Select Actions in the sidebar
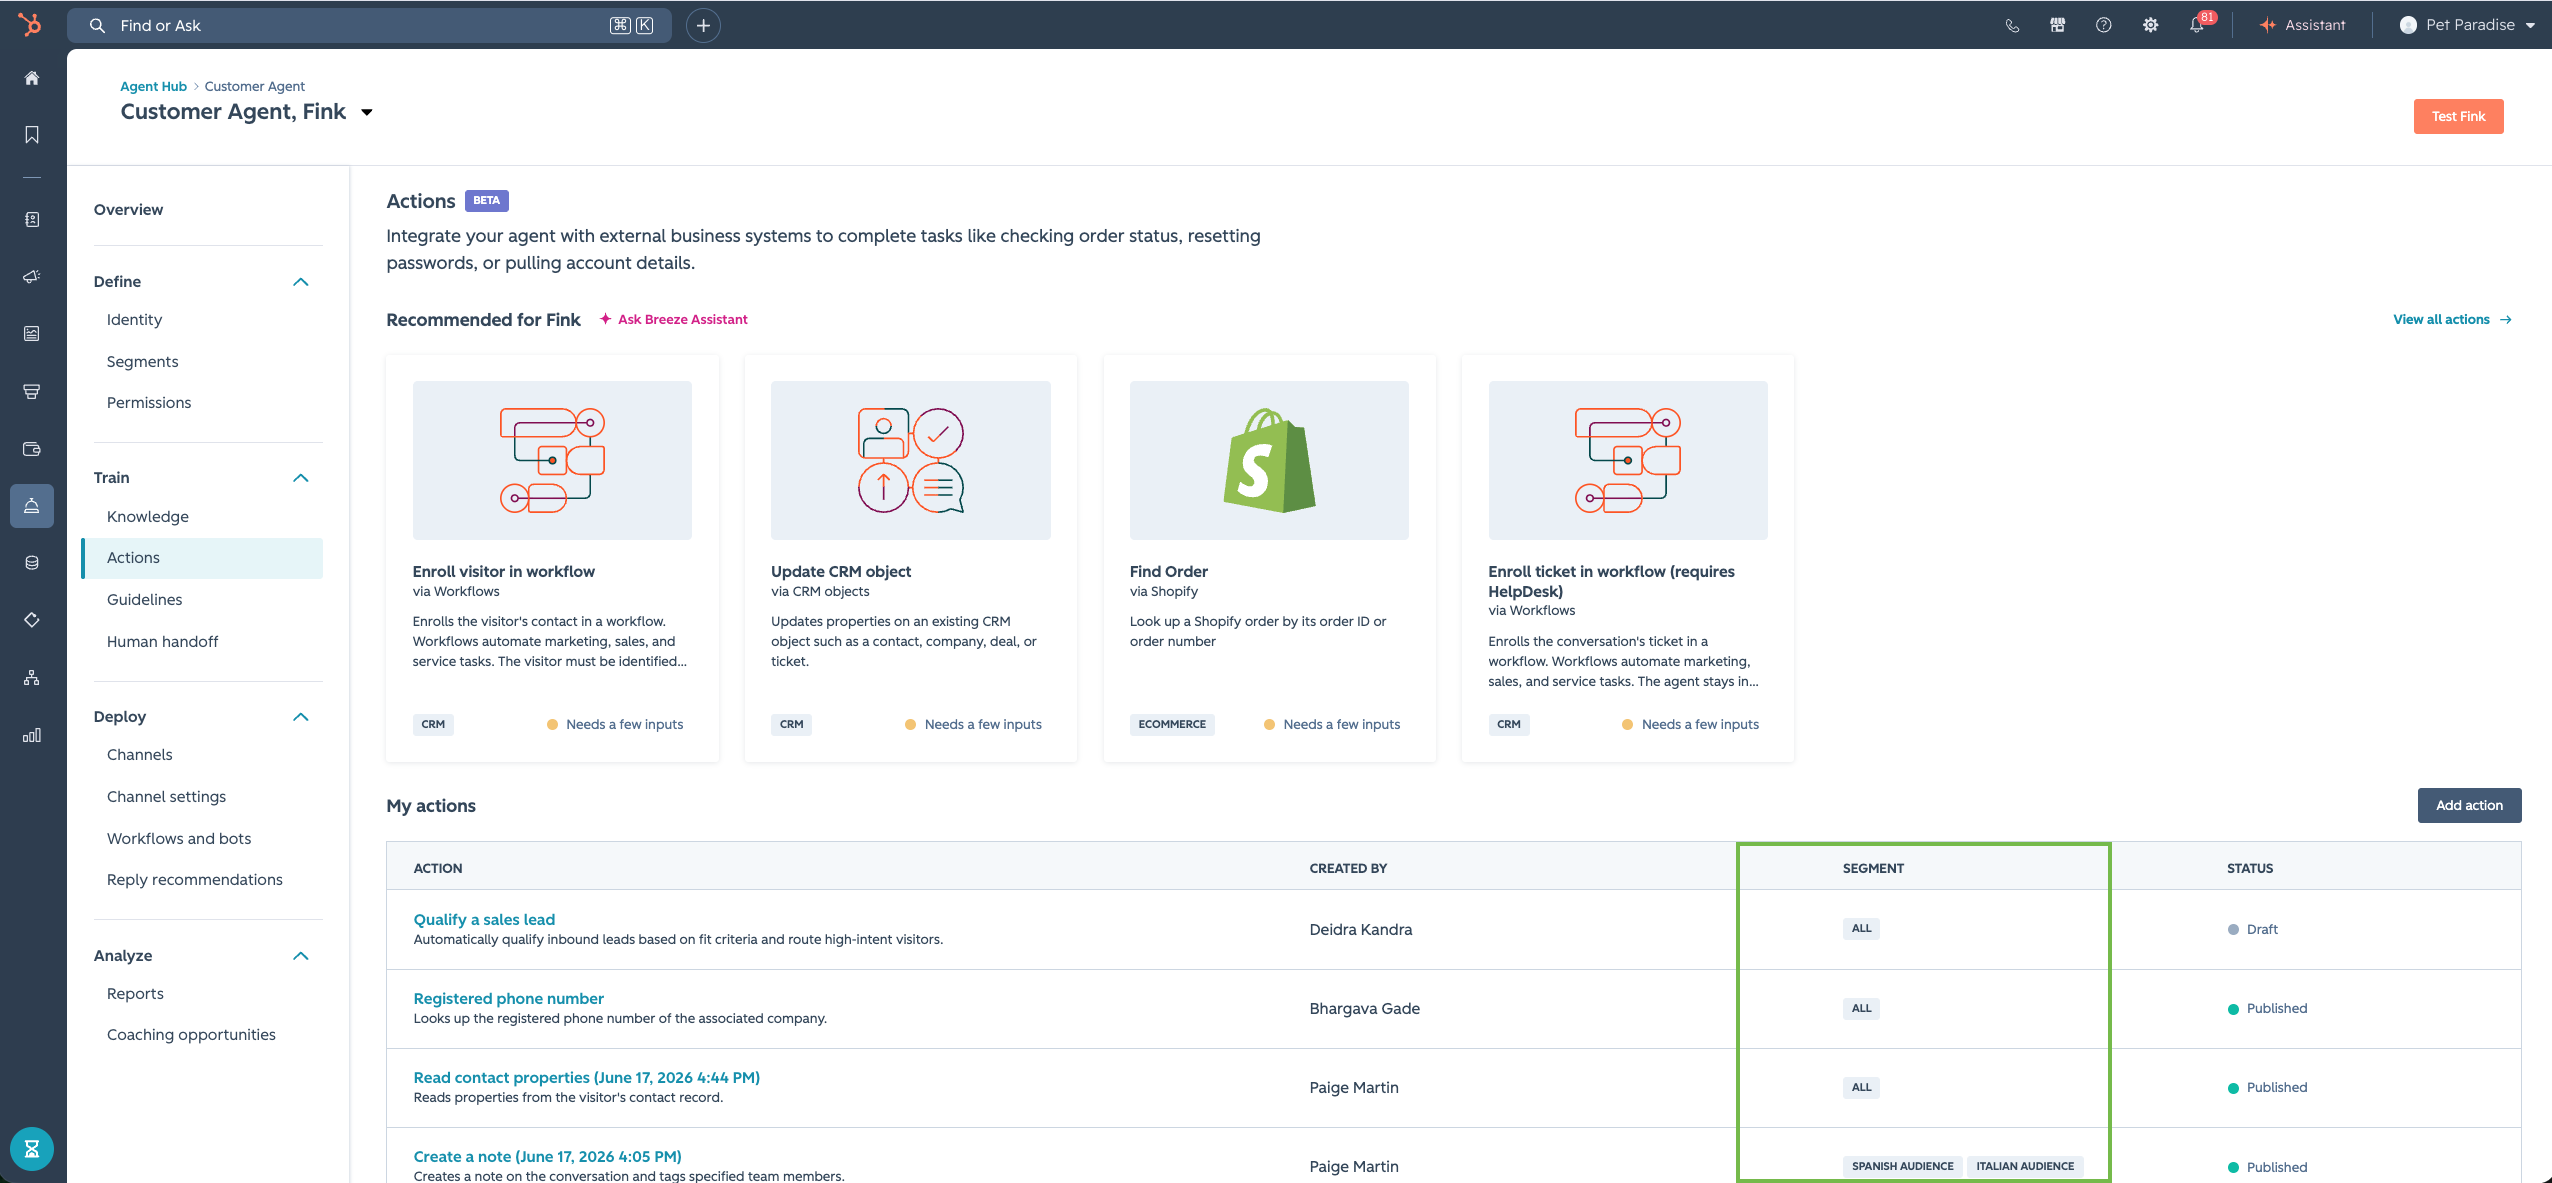The image size is (2552, 1183). pos(202,558)
